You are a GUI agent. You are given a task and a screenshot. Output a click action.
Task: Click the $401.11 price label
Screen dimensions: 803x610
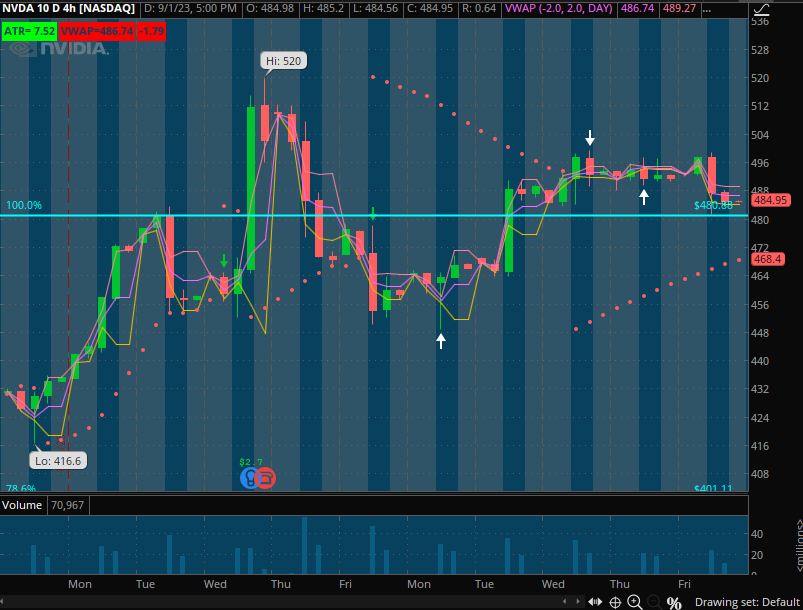(713, 488)
